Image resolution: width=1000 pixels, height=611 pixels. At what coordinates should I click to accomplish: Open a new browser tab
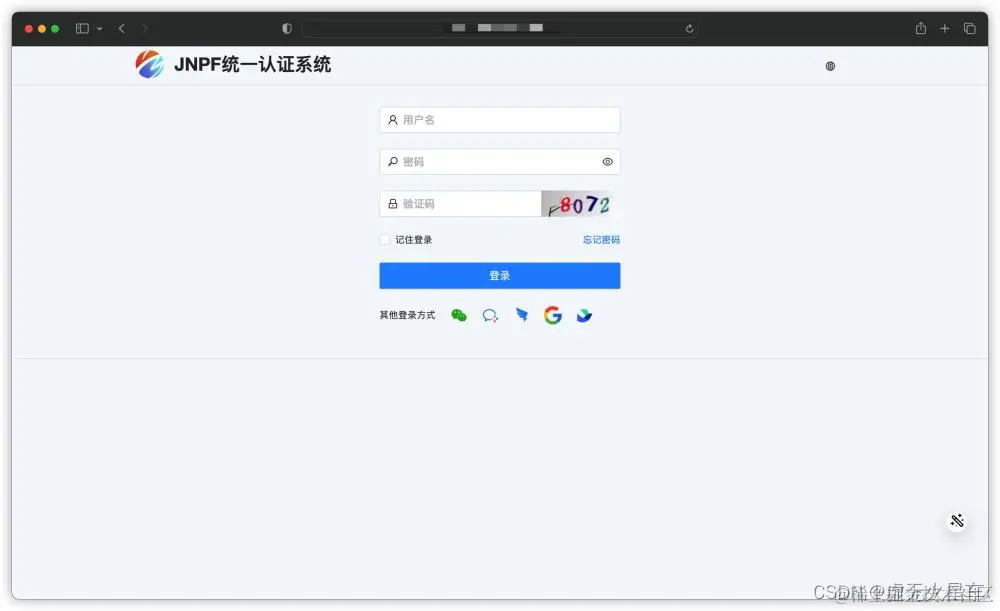[945, 29]
